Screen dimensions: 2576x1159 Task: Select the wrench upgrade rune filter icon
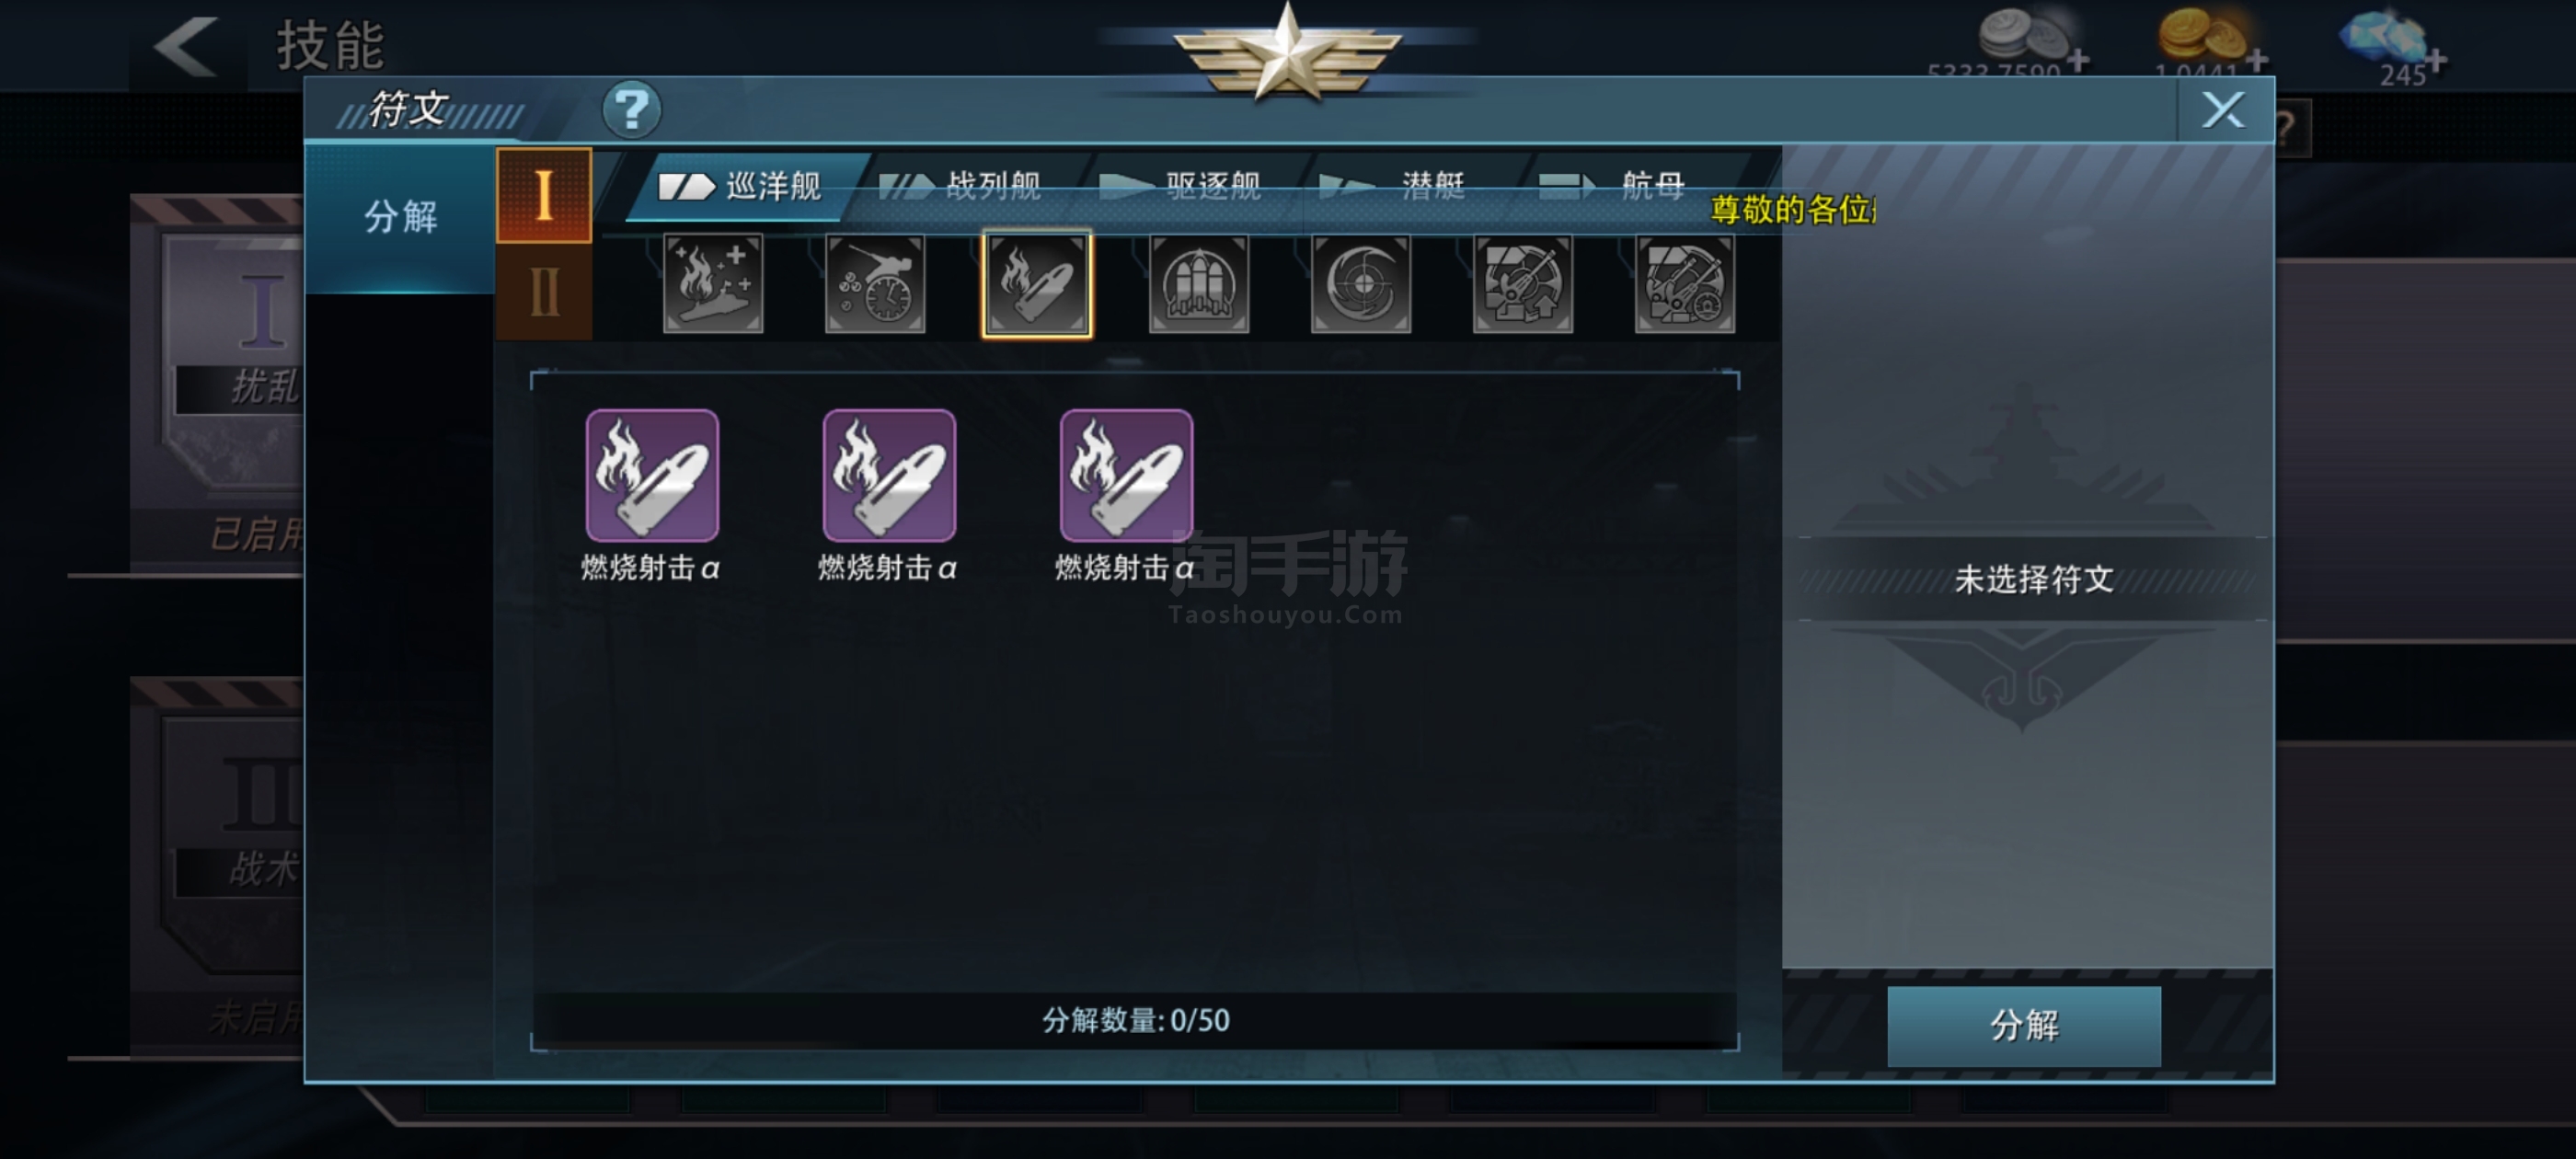[1523, 284]
